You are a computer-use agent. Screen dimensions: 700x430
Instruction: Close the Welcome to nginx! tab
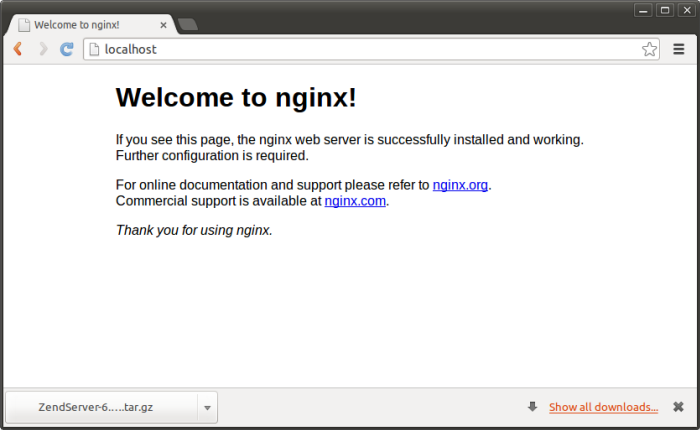163,25
